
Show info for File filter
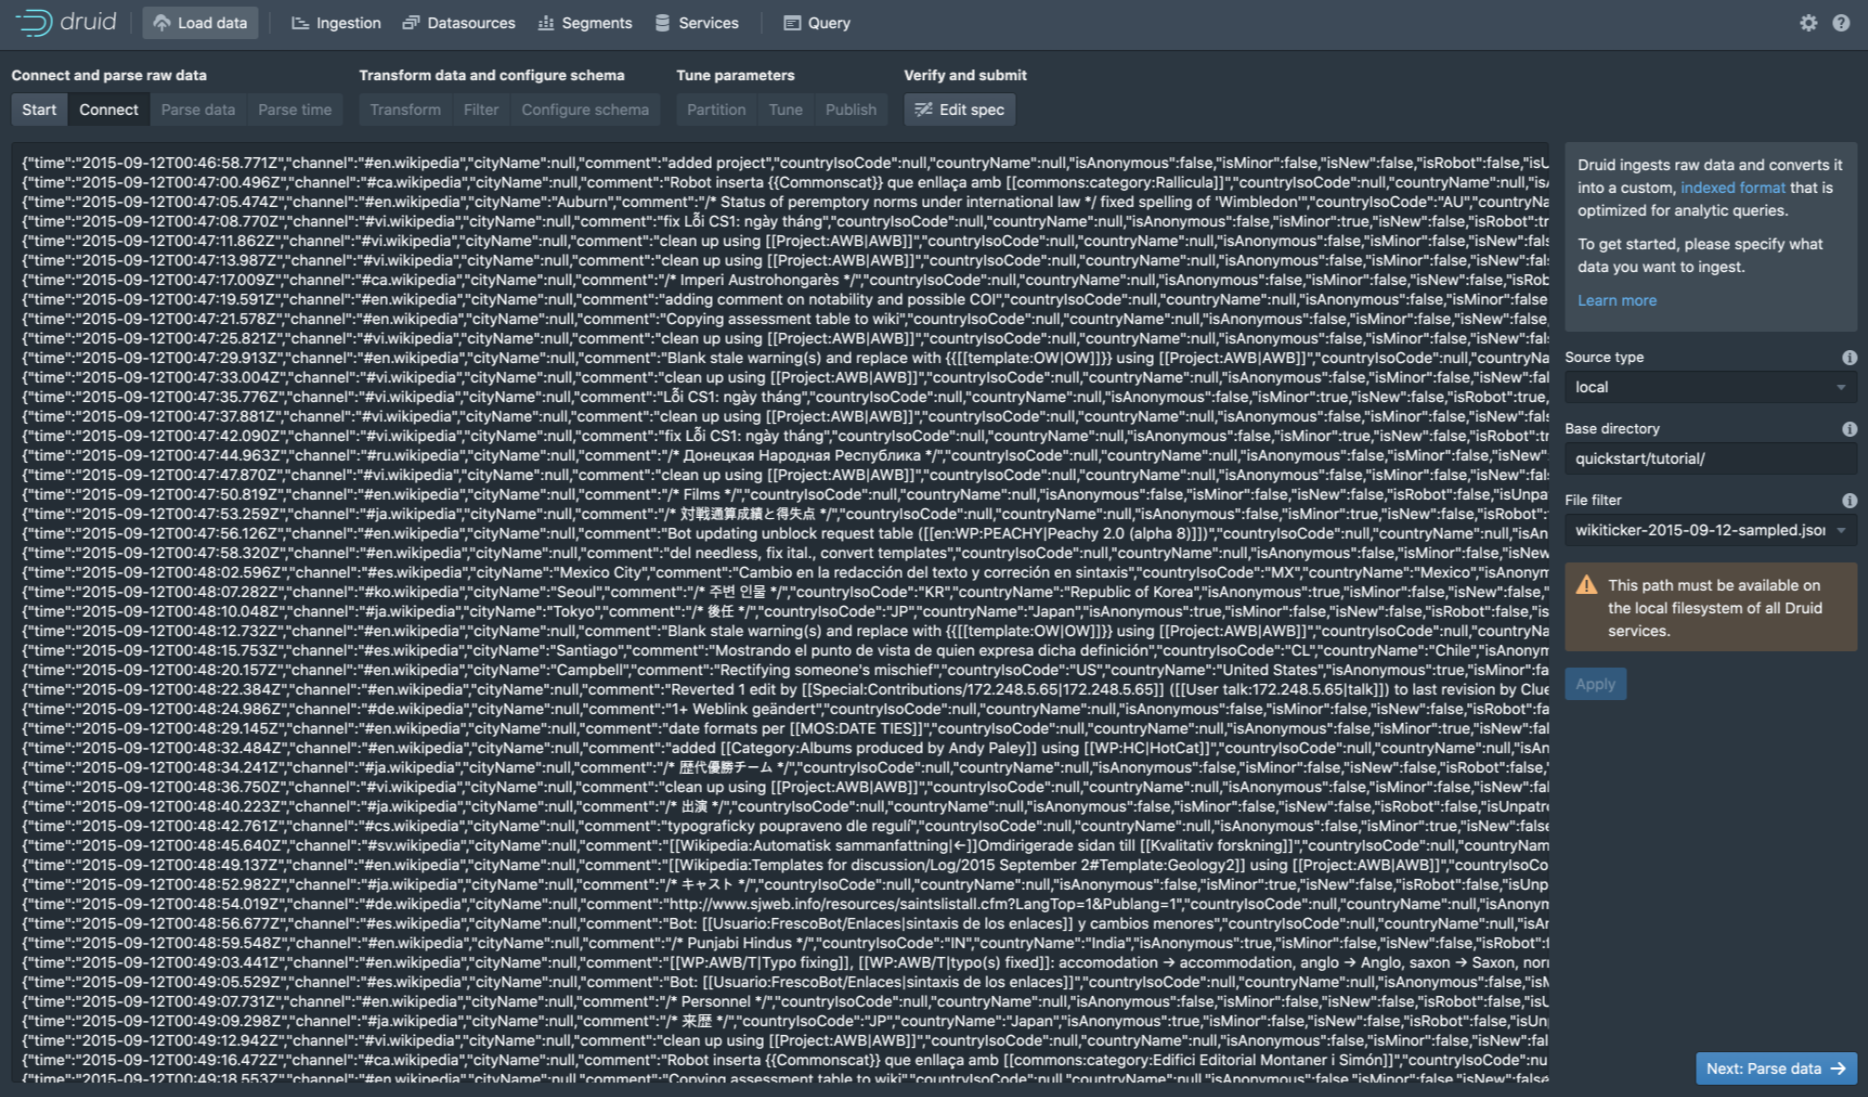[1849, 501]
